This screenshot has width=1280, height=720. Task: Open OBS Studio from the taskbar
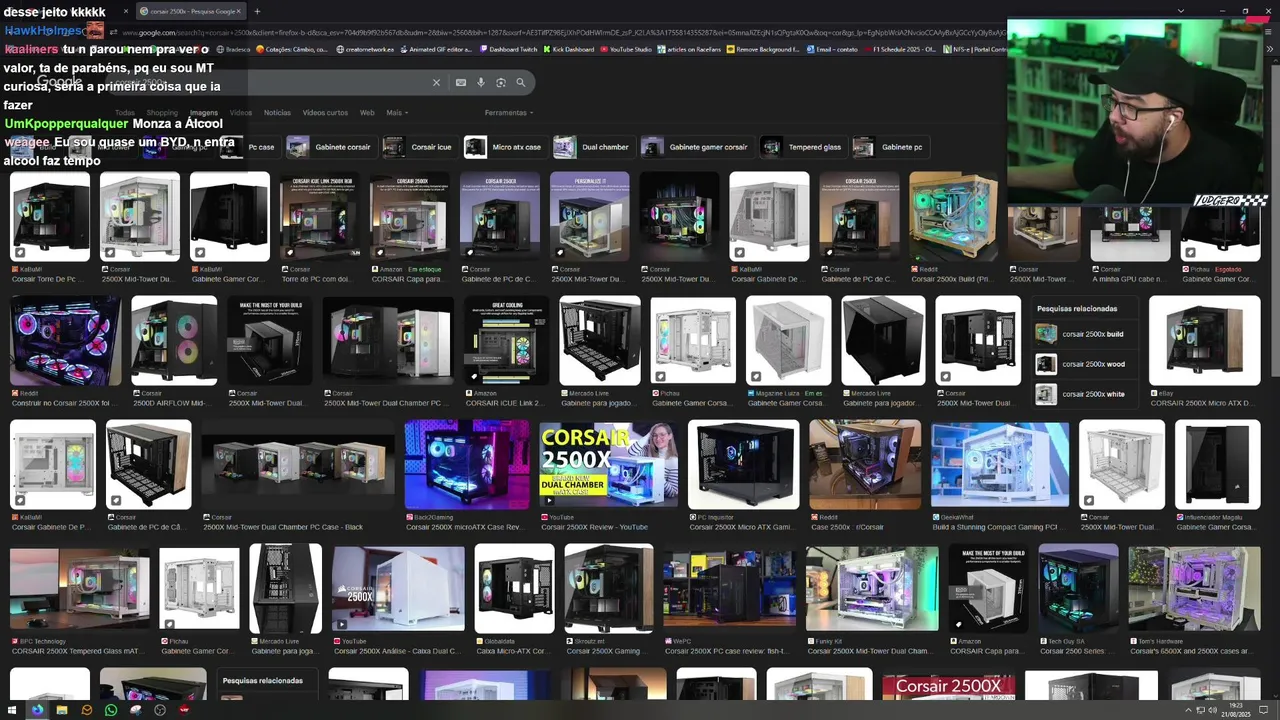coord(160,710)
